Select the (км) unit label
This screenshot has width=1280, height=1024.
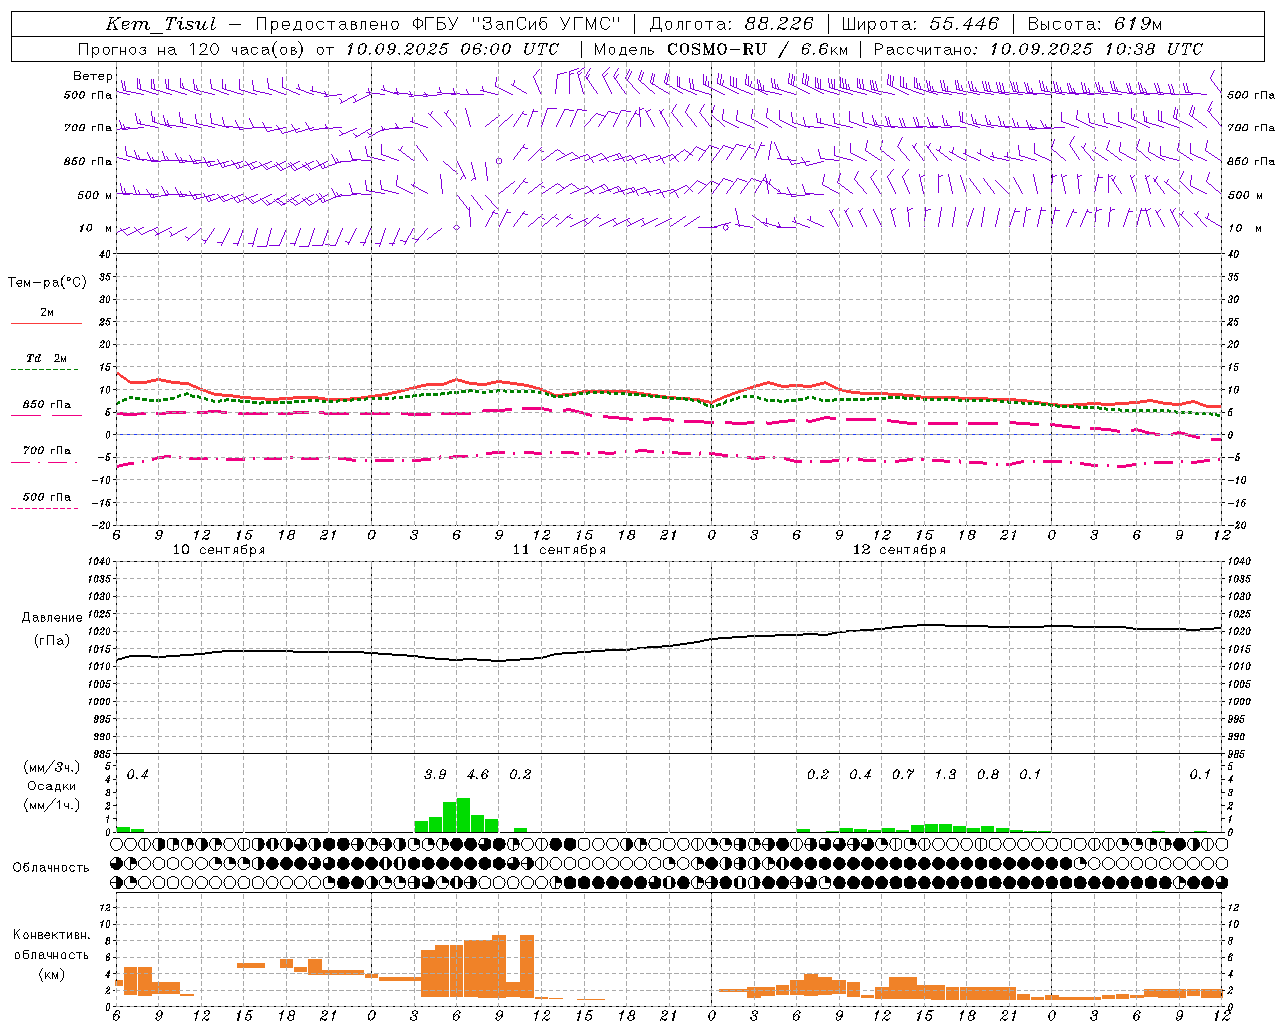click(52, 974)
